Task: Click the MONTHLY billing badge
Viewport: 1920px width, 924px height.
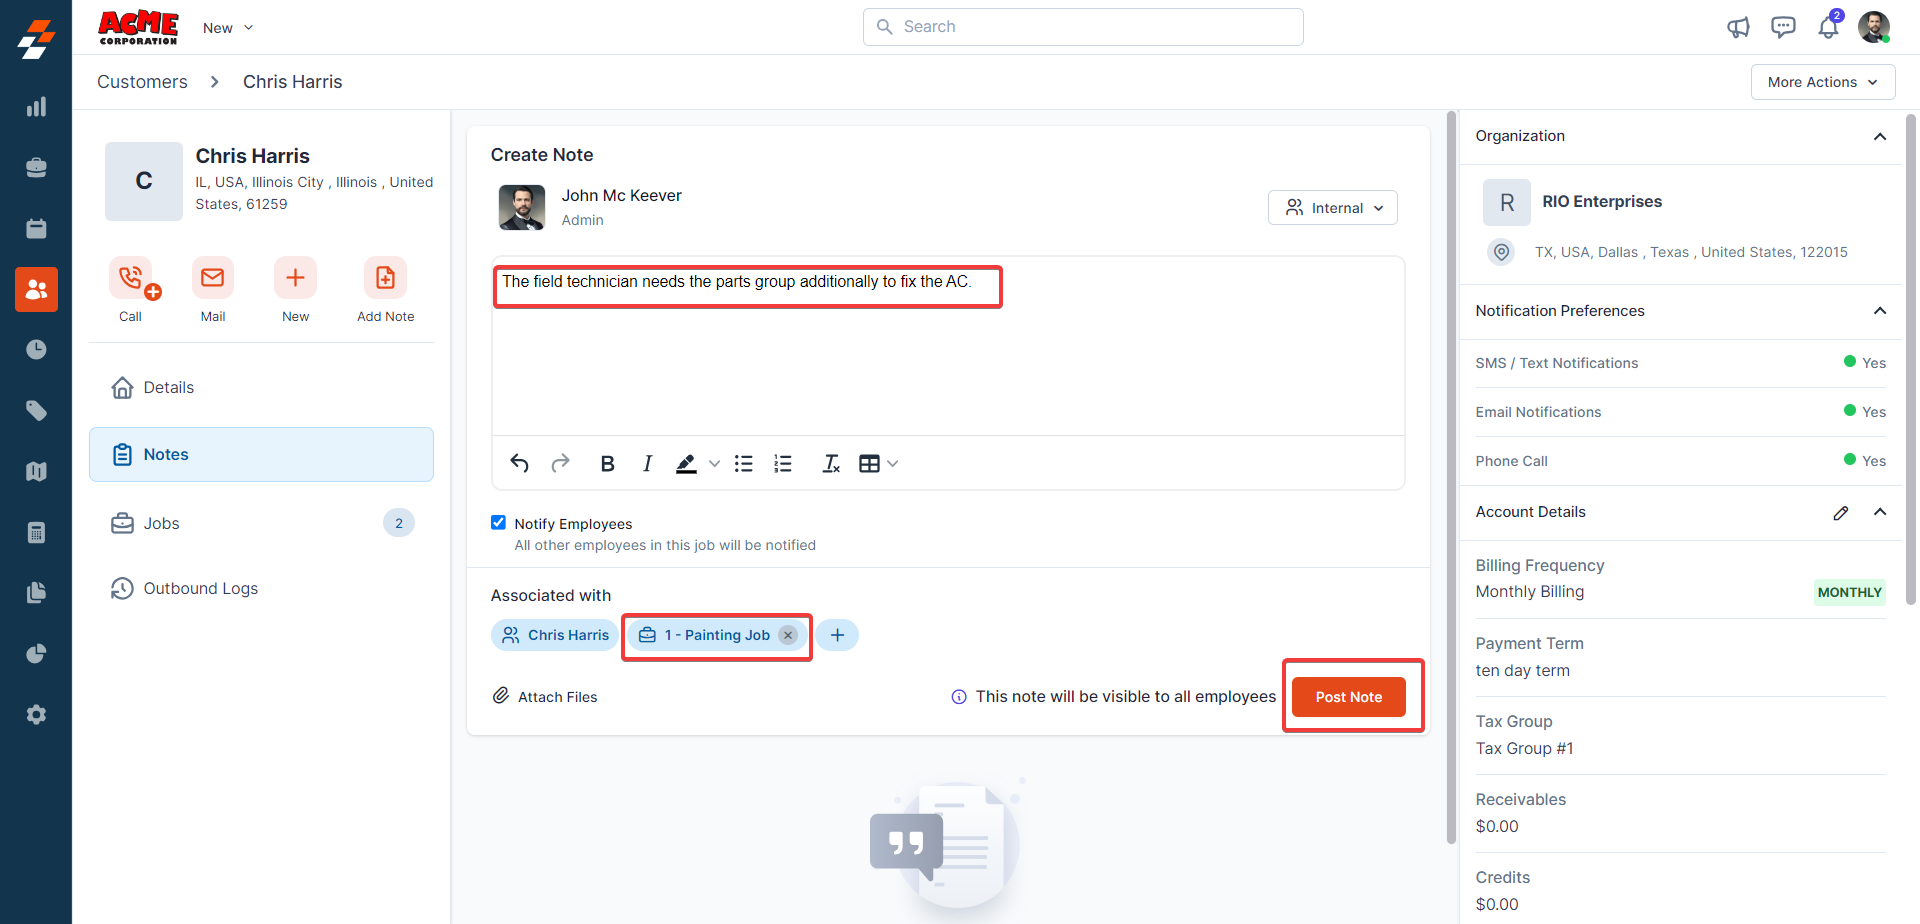Action: [1849, 592]
